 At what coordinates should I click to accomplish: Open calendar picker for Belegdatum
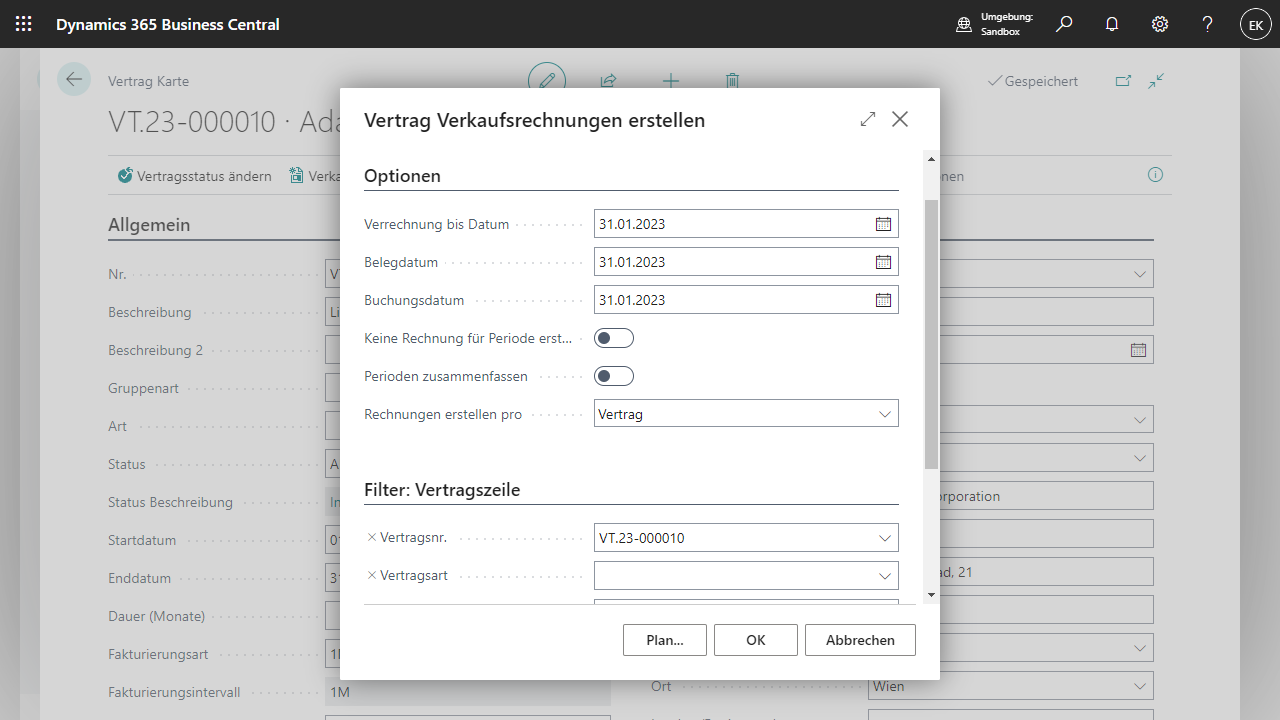pyautogui.click(x=883, y=262)
